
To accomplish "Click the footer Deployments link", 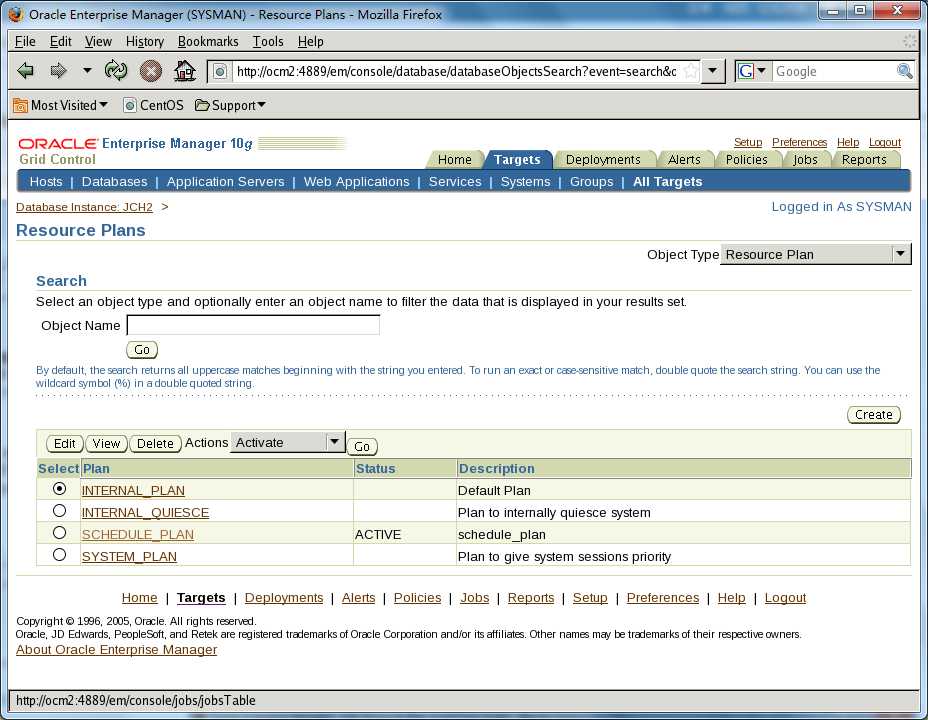I will point(284,598).
